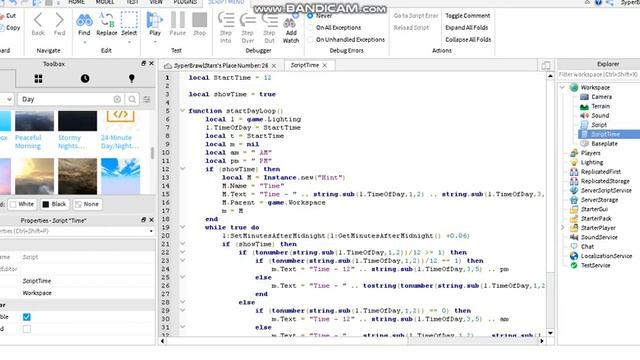Click Go to Script Error

pos(416,16)
